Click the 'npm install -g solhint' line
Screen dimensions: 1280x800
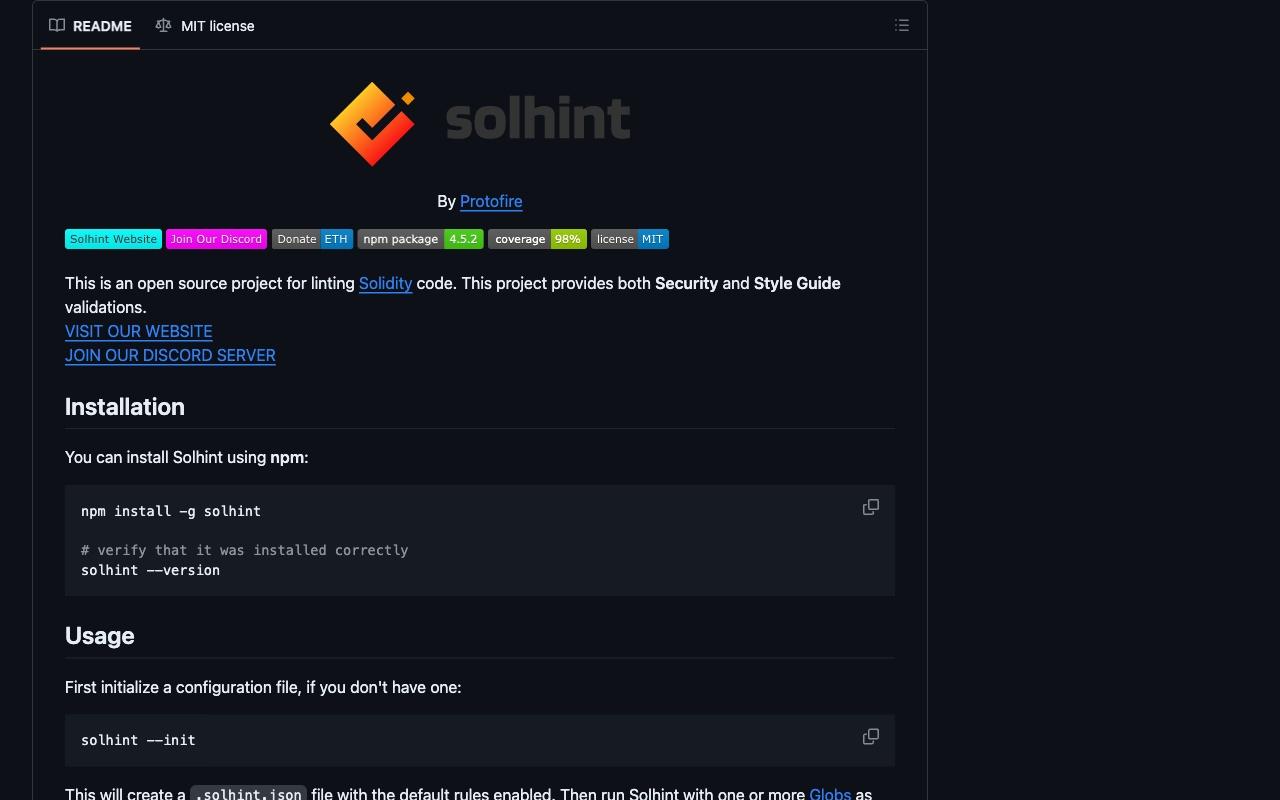coord(171,511)
